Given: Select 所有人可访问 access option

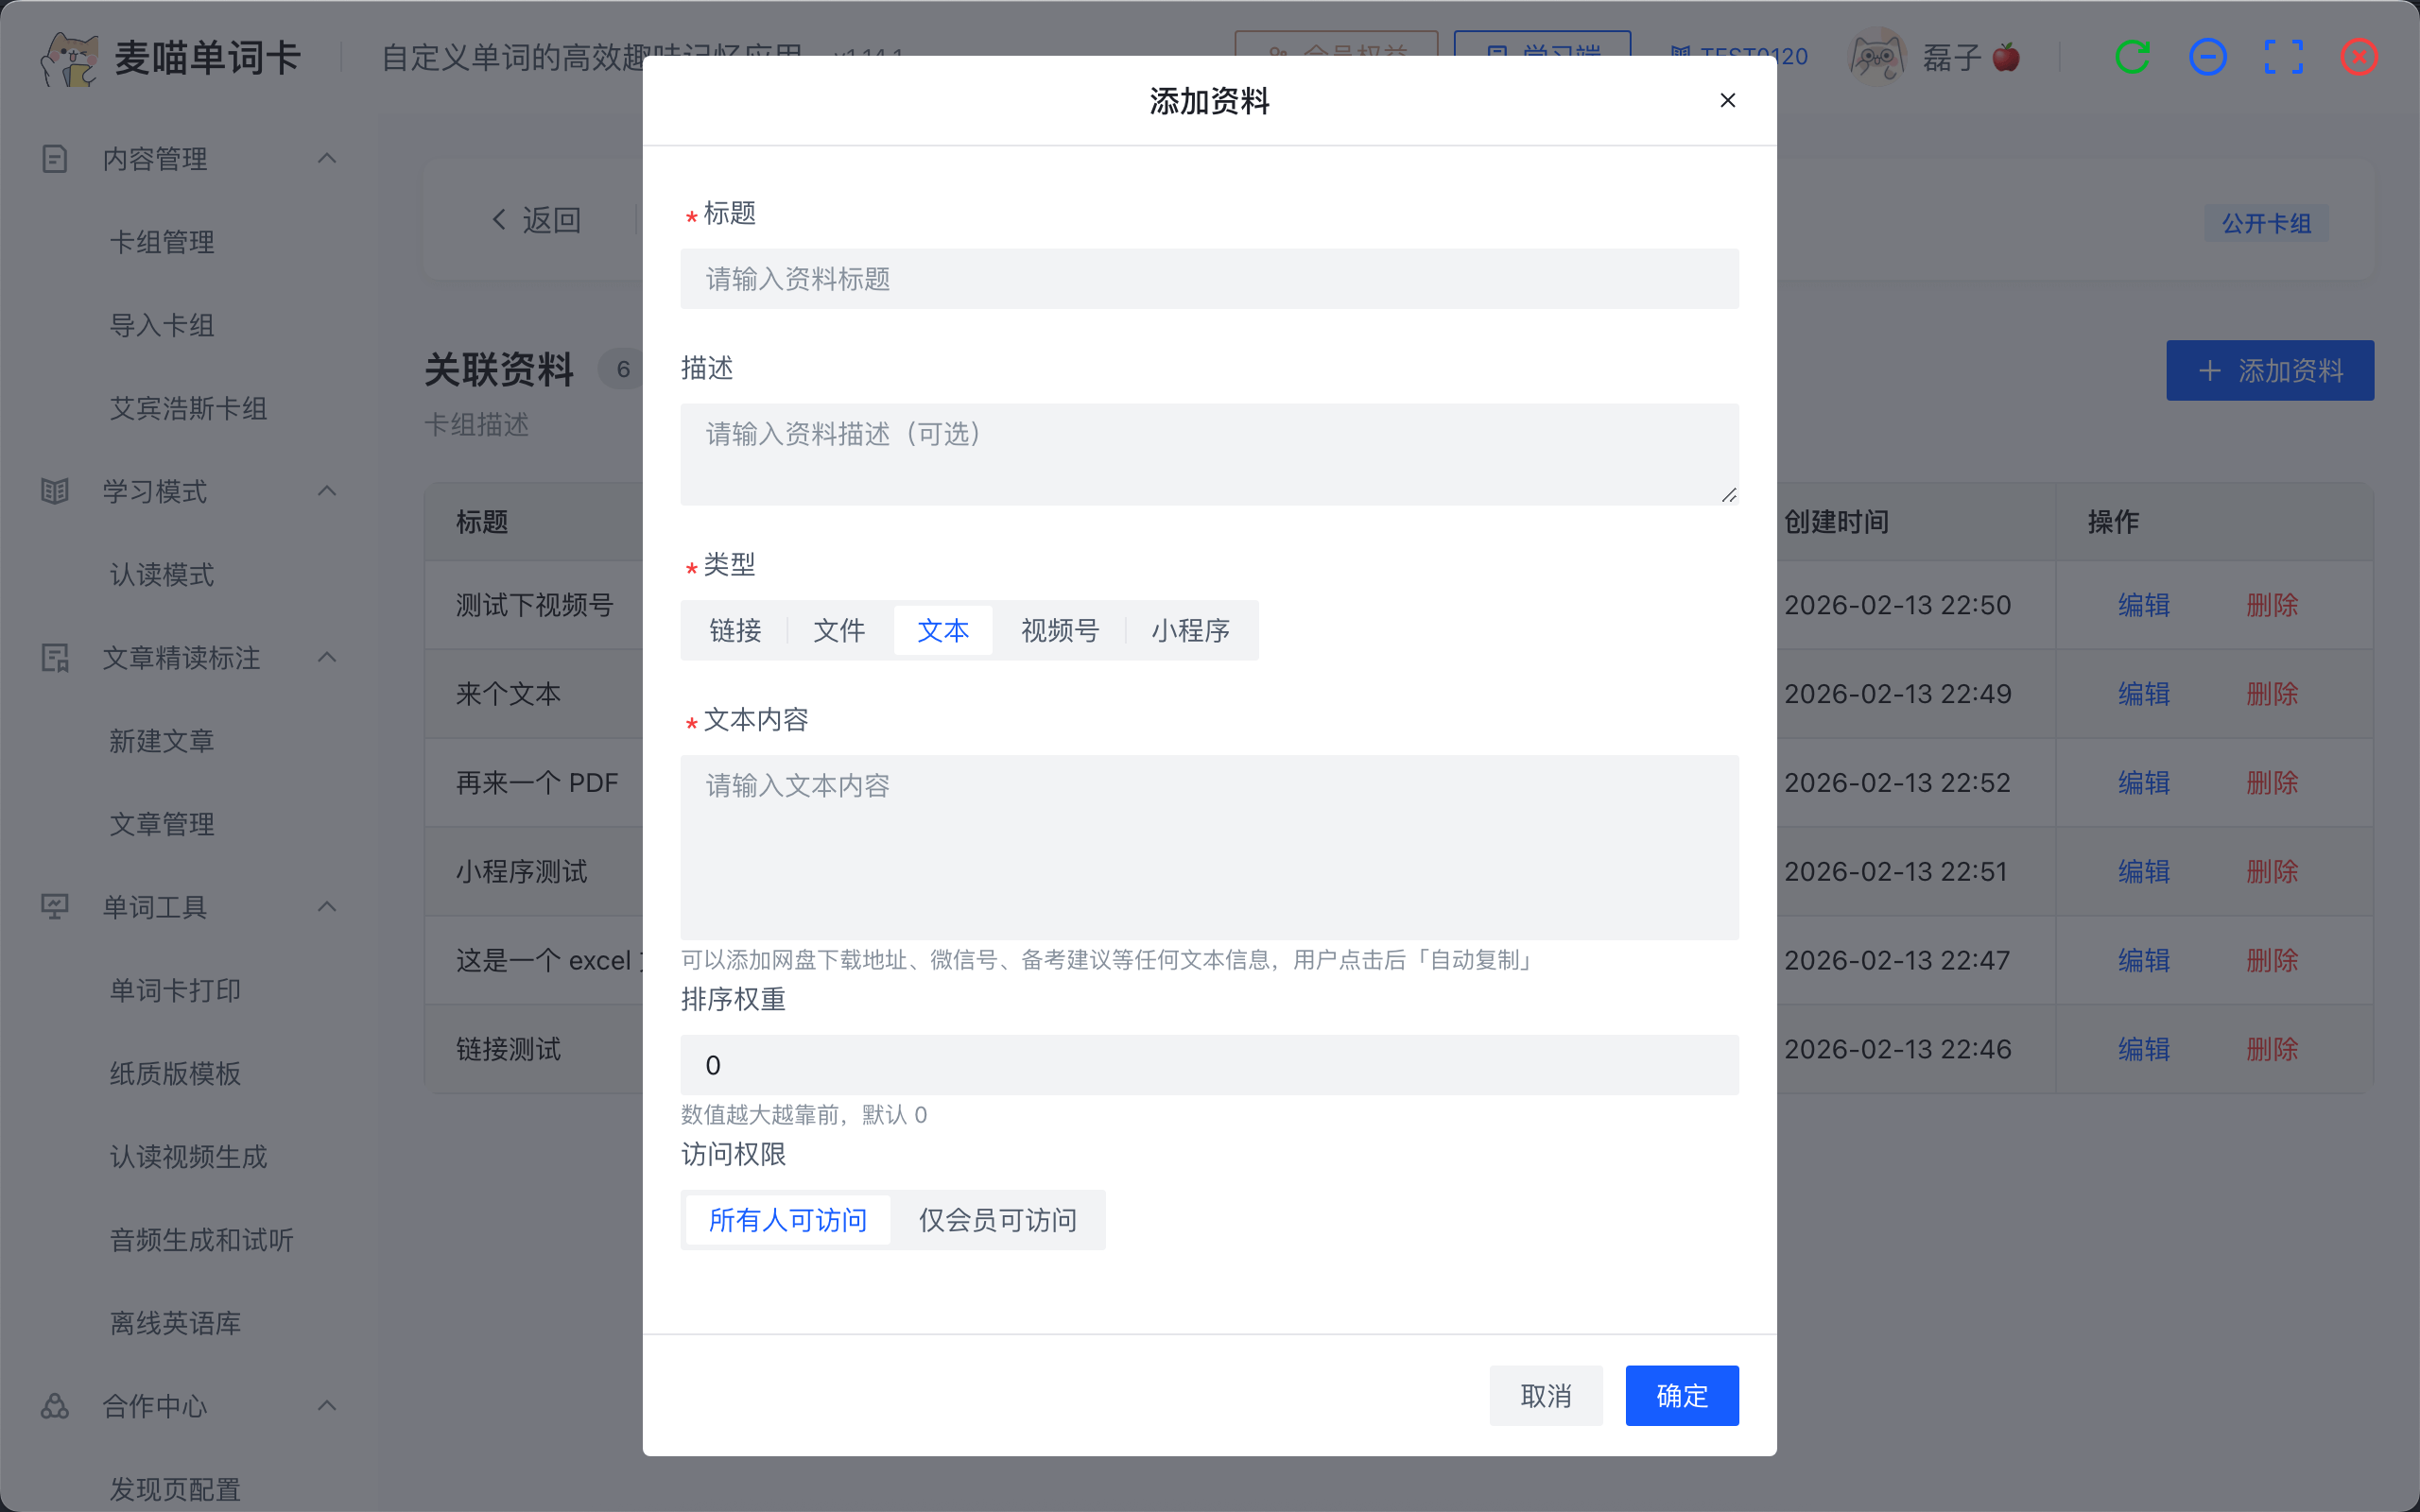Looking at the screenshot, I should point(788,1219).
